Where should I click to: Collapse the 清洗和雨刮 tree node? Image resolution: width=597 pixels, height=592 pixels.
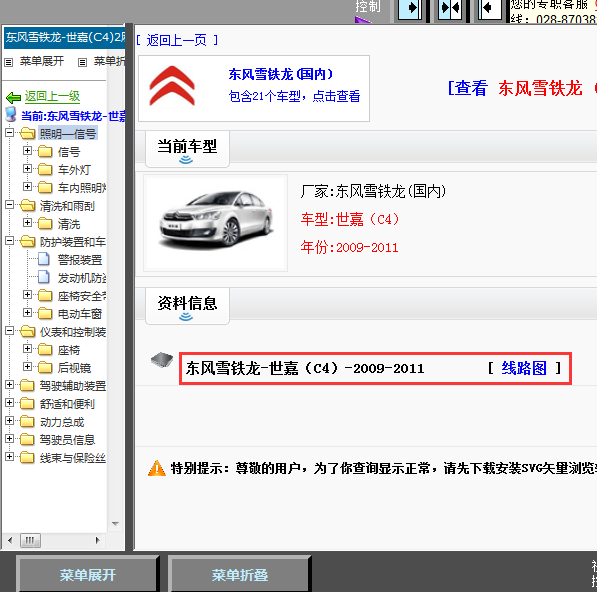pyautogui.click(x=10, y=204)
